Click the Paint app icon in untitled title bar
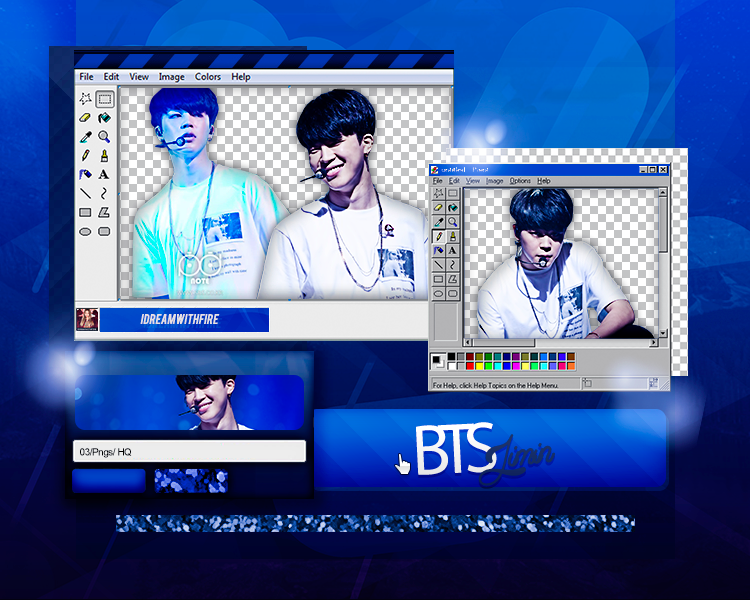 [435, 170]
